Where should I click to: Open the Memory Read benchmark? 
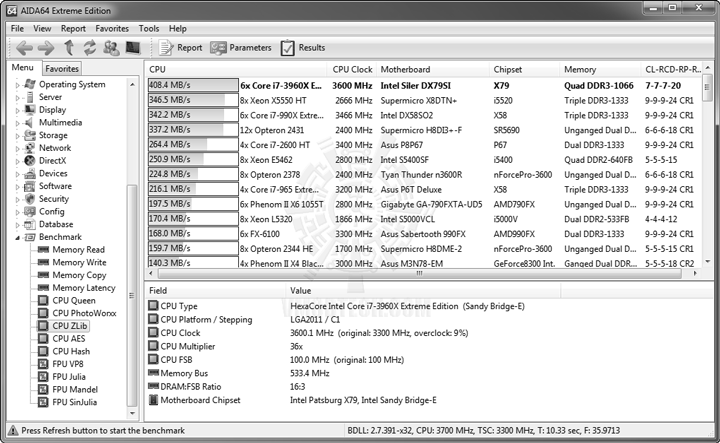coord(78,250)
